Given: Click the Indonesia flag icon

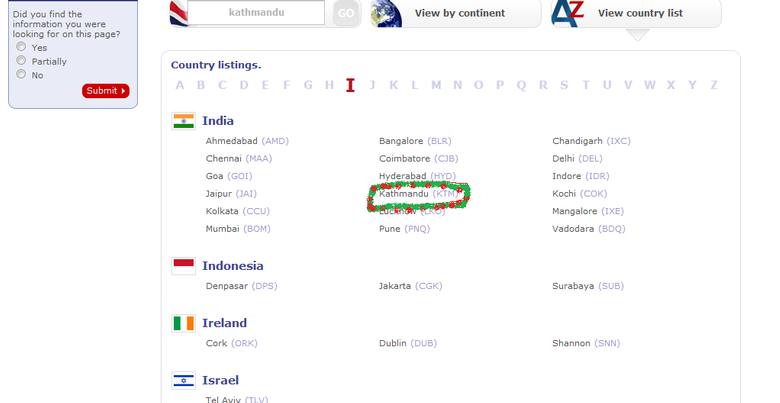Looking at the screenshot, I should point(183,266).
